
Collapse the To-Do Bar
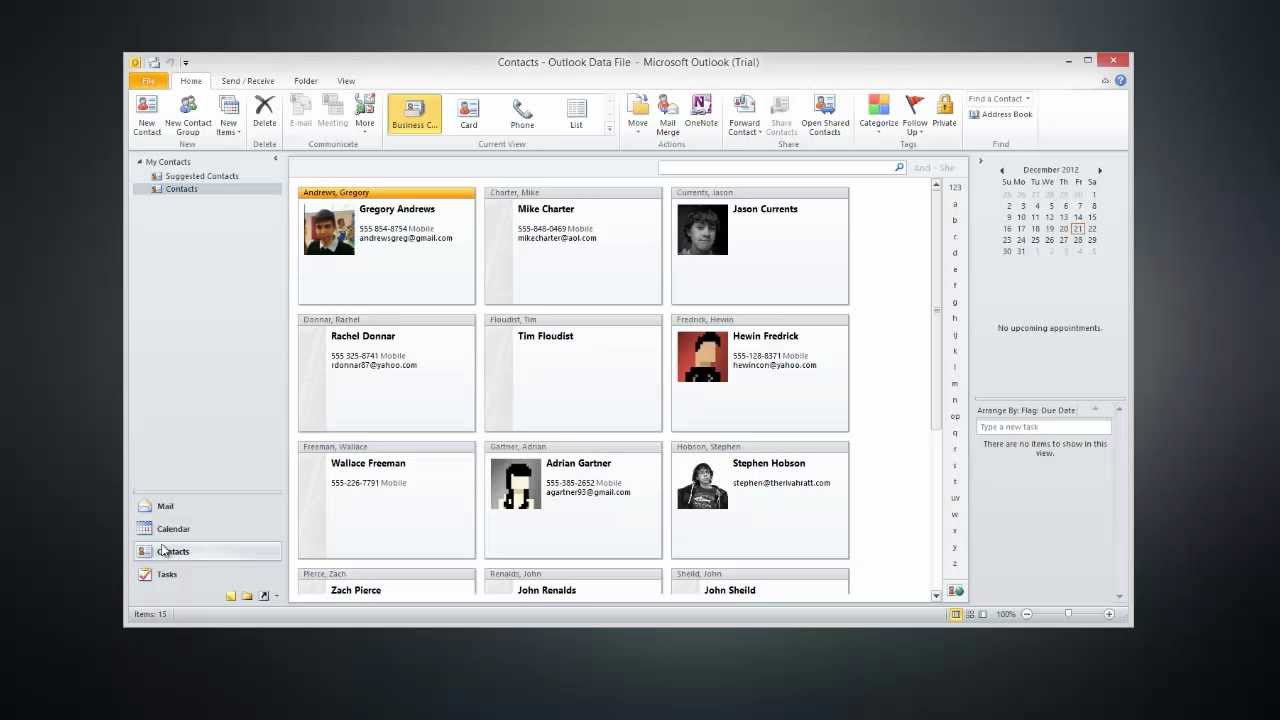(x=980, y=161)
